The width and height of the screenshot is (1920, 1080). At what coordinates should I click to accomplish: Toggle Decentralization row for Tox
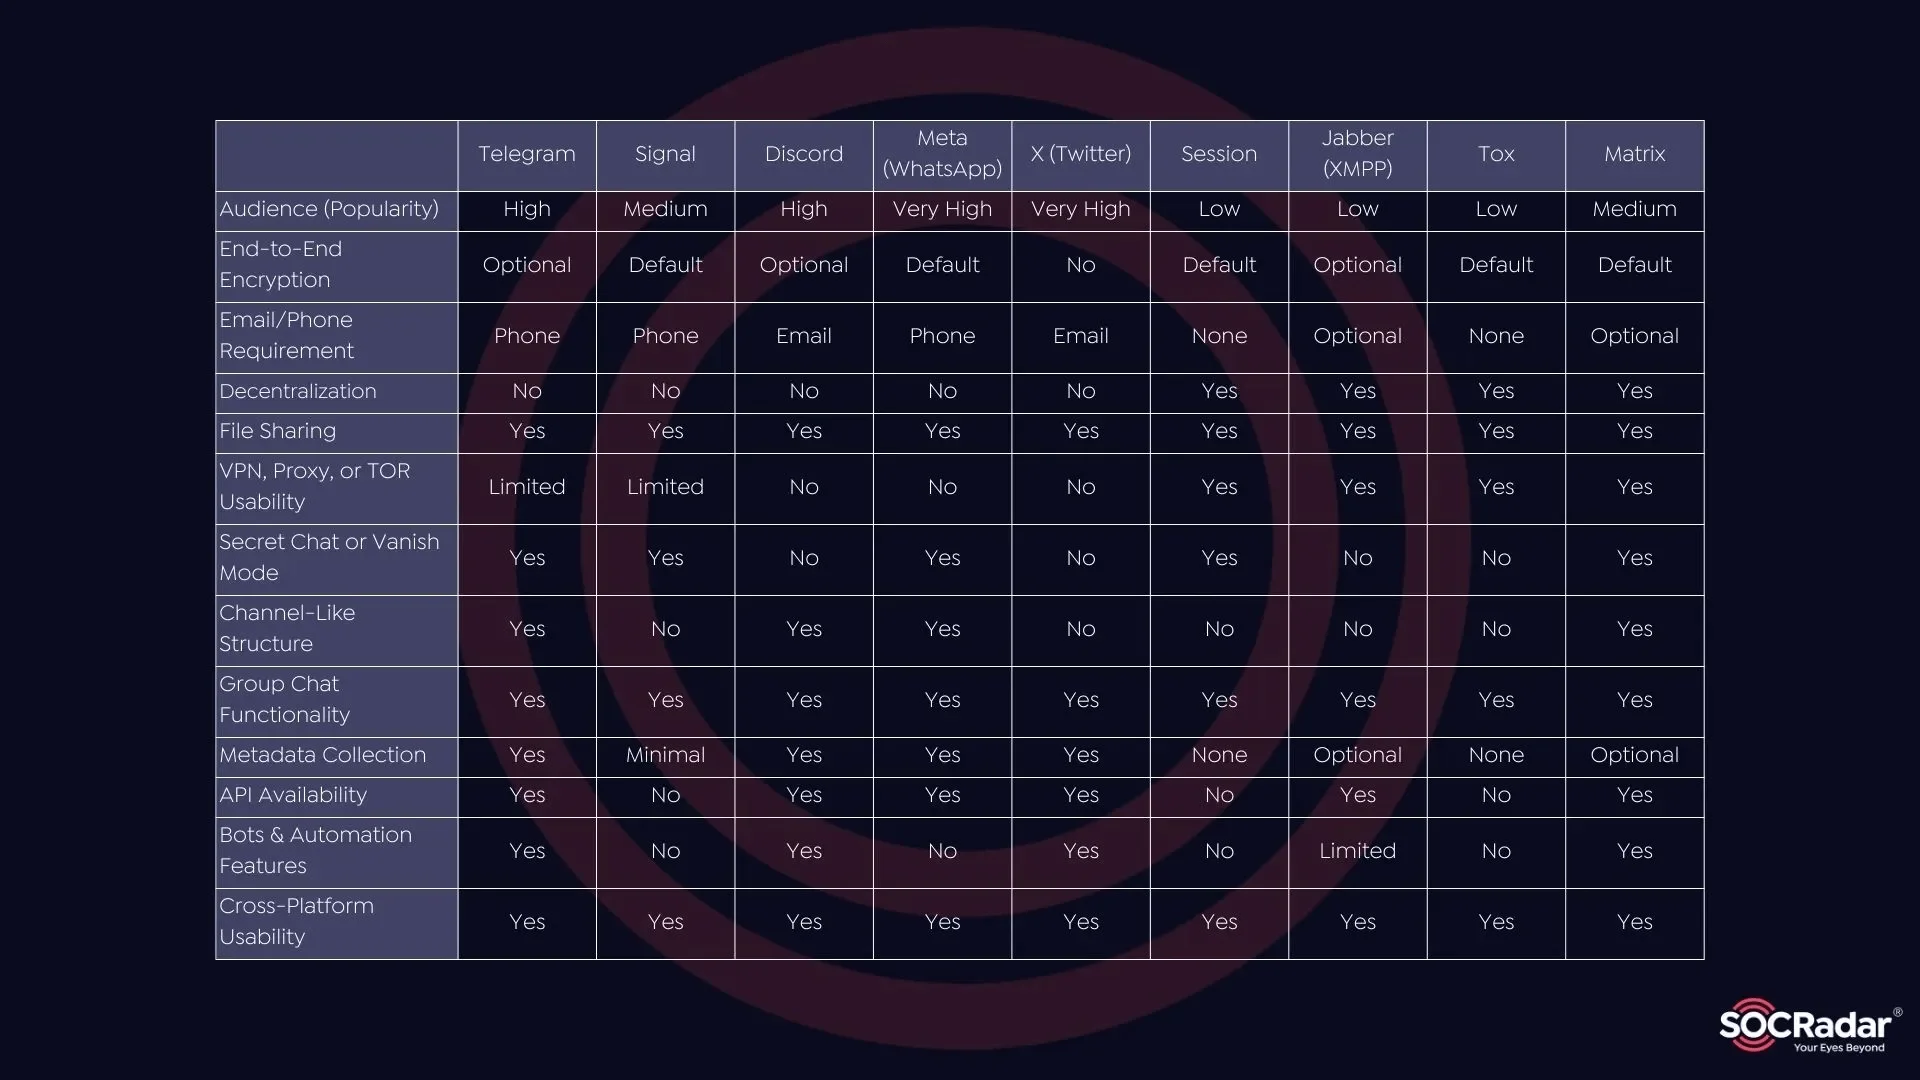tap(1495, 392)
